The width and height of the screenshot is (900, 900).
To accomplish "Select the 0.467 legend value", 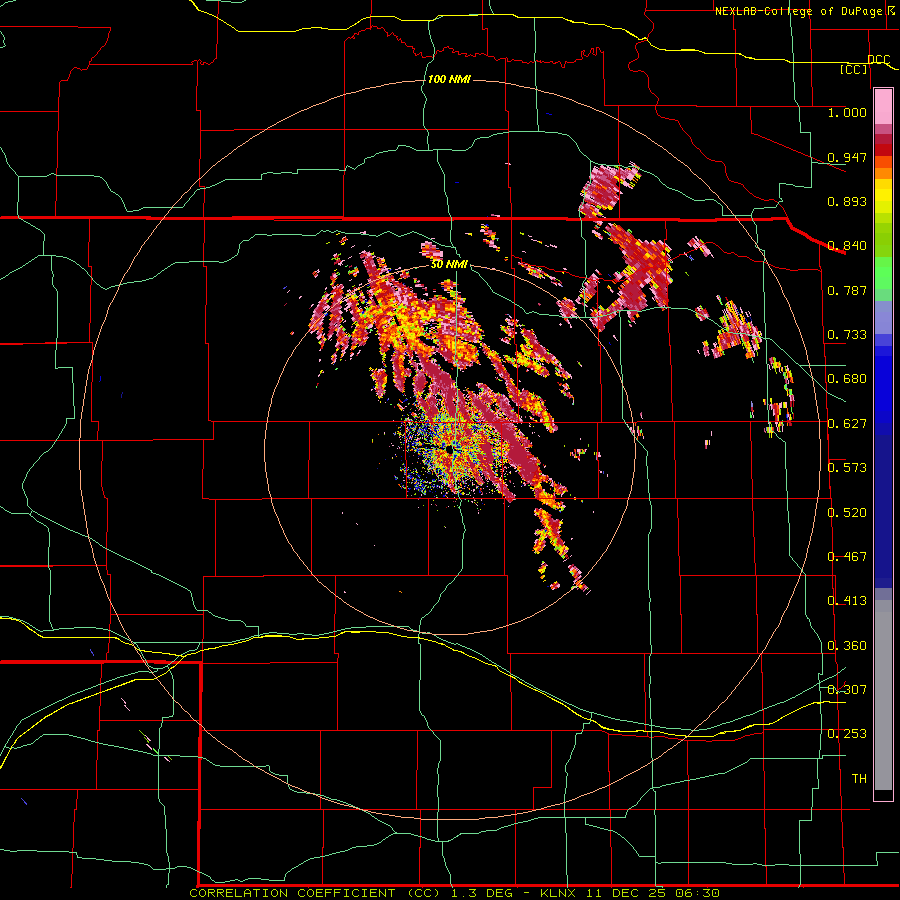I will [x=847, y=557].
